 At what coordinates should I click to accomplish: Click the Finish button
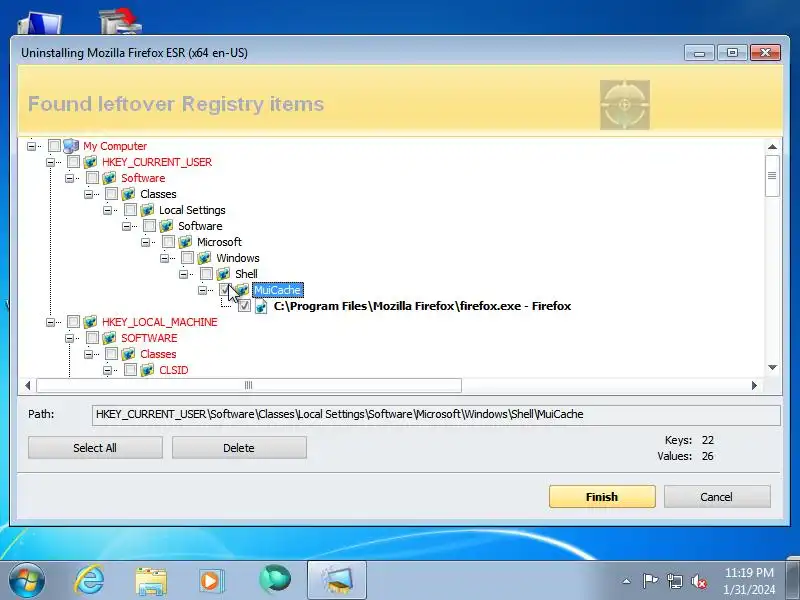coord(602,497)
